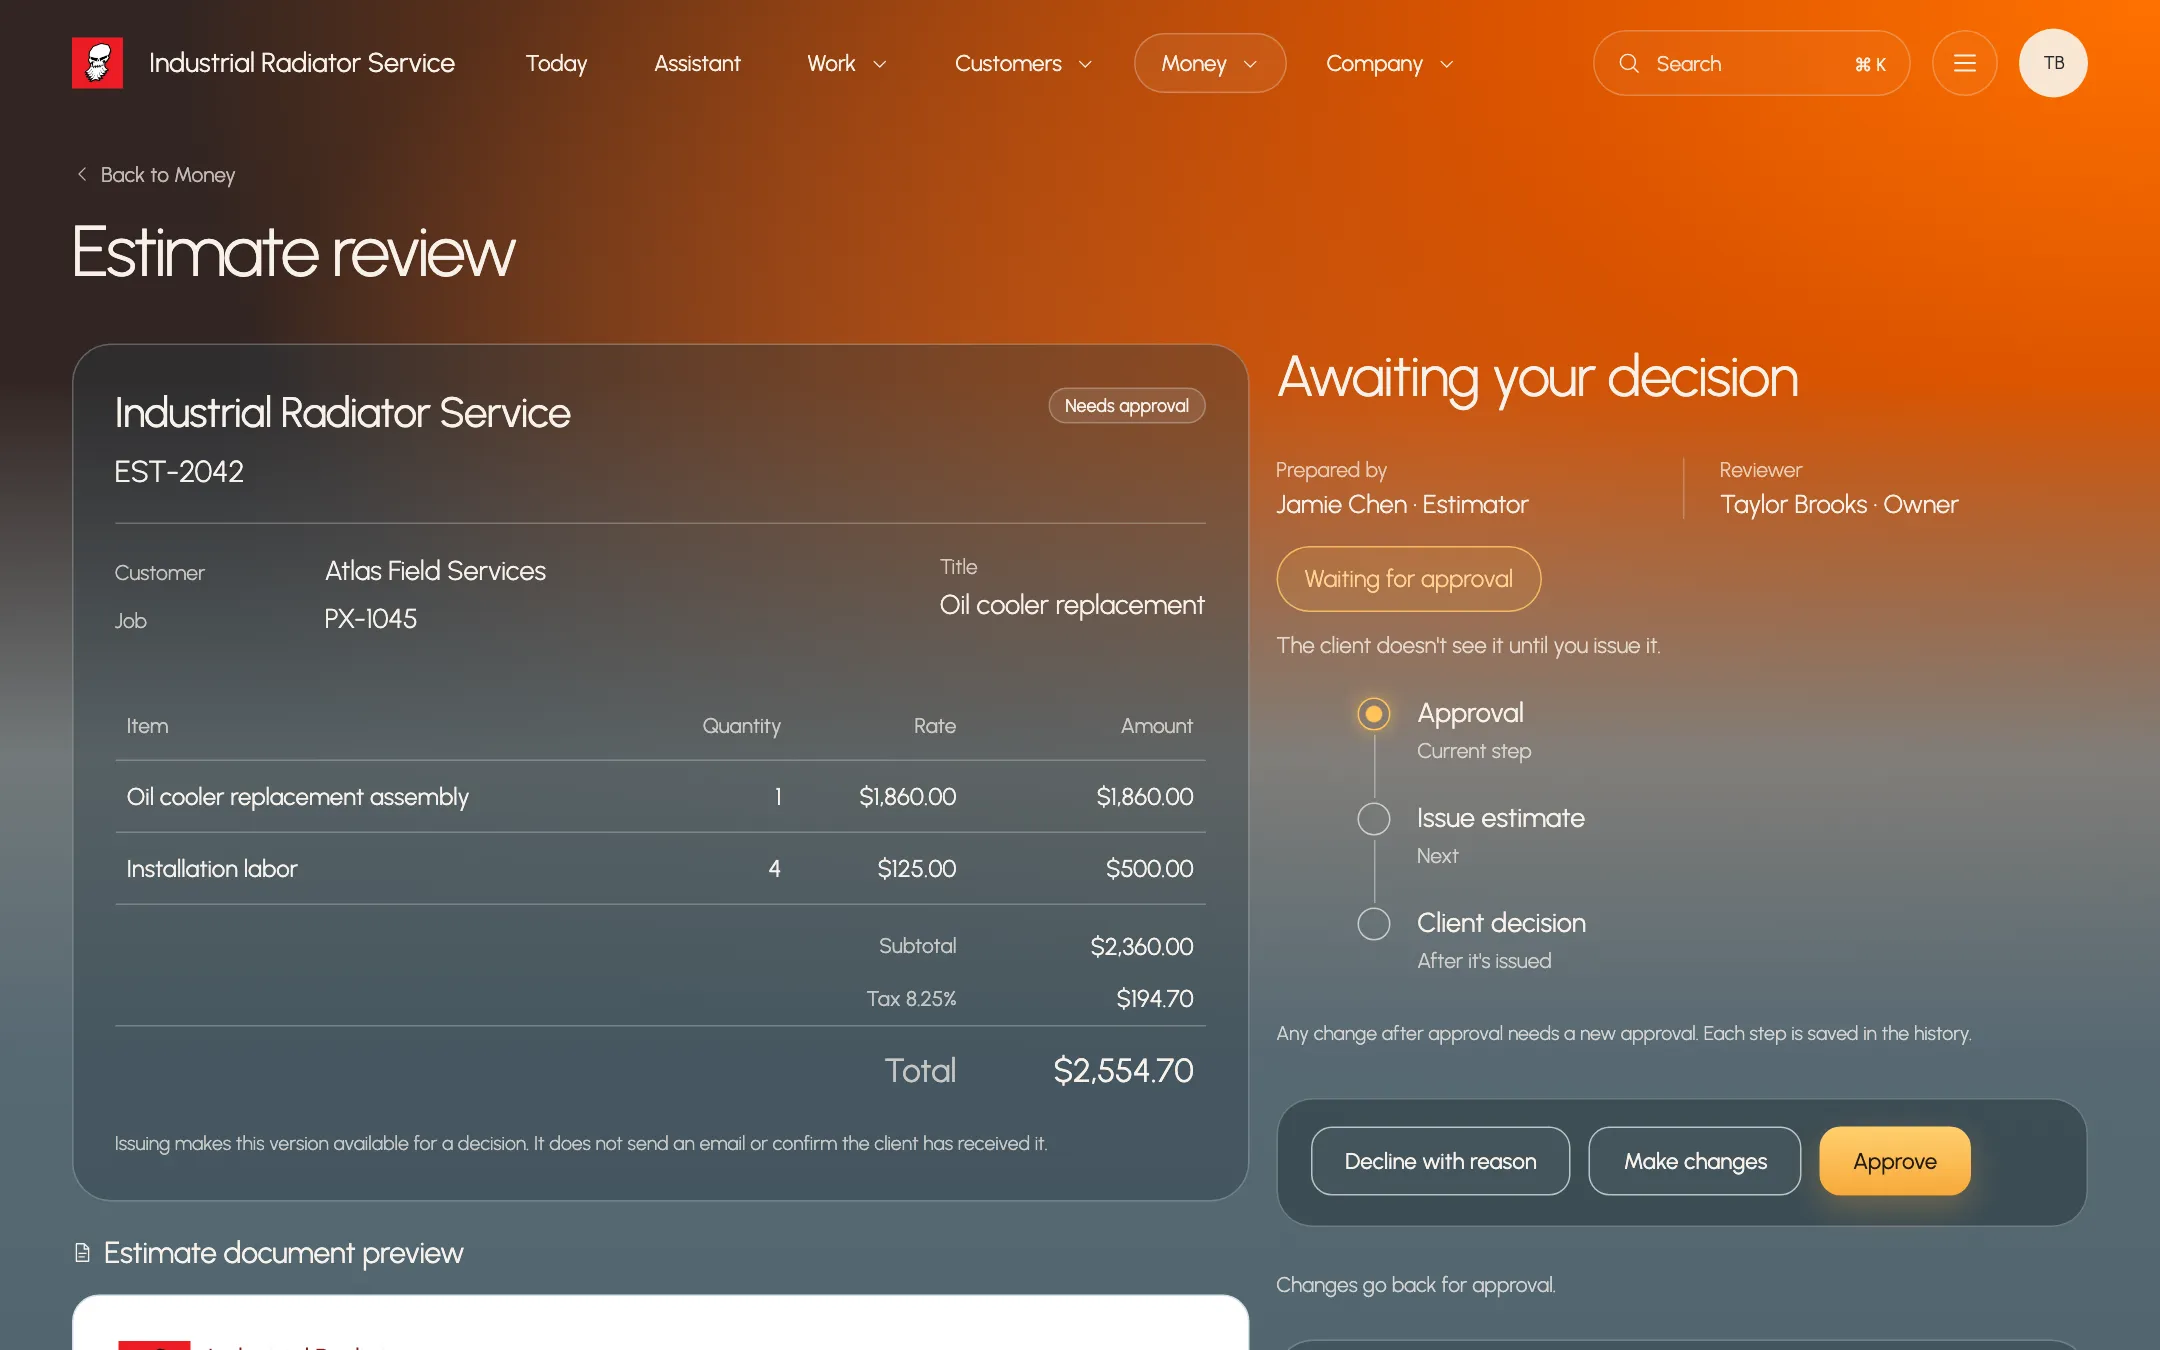Click the total amount $2,554.70
Screen dimensions: 2160x1350
(1123, 1071)
